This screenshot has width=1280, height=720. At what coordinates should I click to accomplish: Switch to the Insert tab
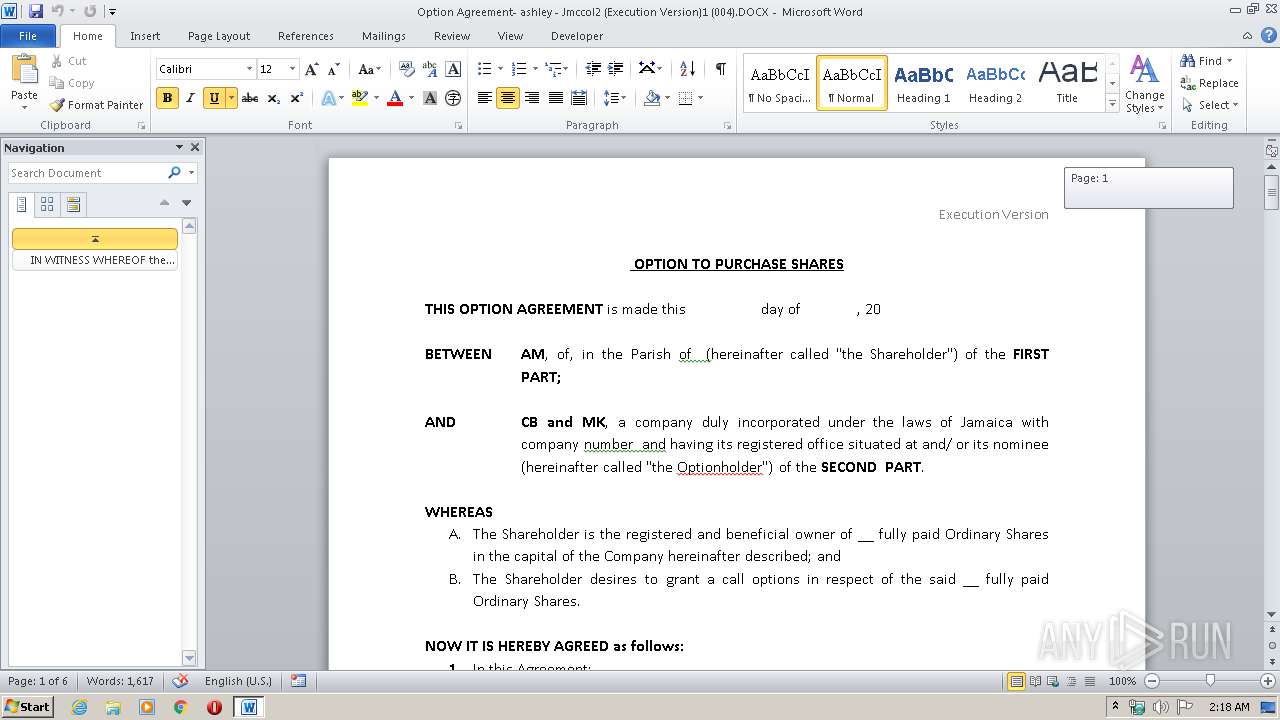tap(145, 36)
